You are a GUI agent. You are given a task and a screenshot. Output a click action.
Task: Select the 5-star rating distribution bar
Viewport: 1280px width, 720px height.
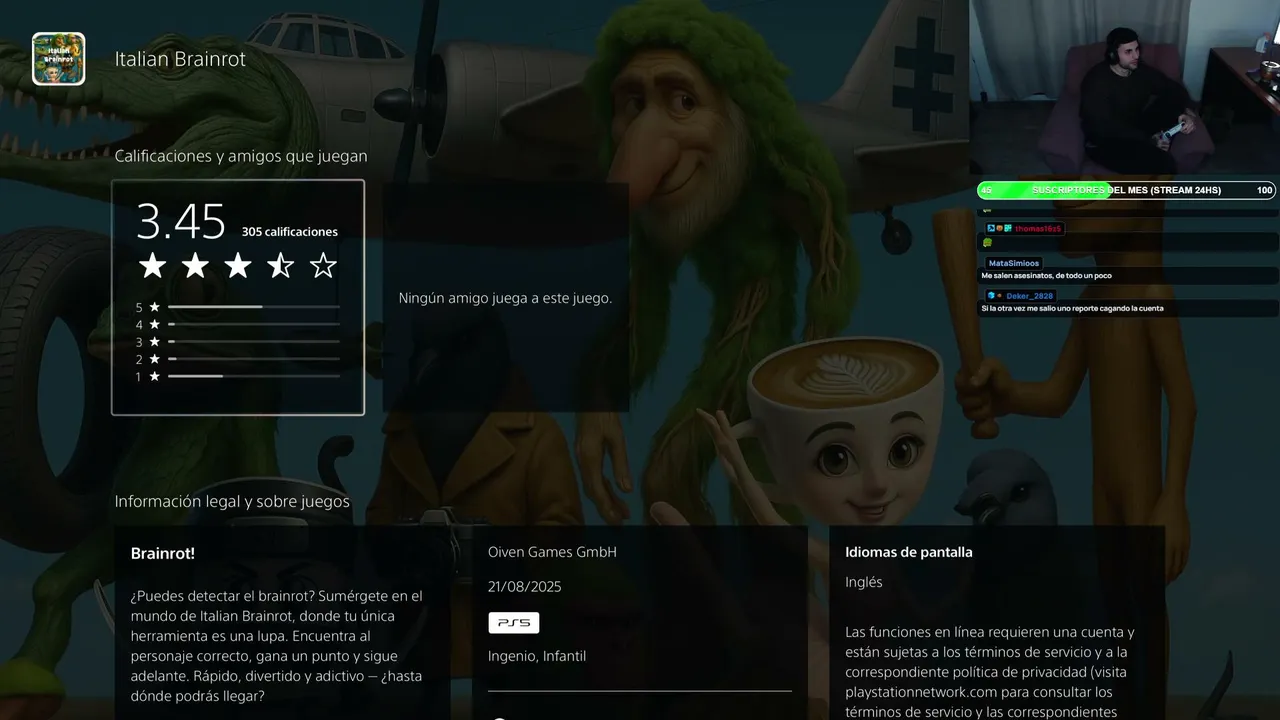(254, 307)
